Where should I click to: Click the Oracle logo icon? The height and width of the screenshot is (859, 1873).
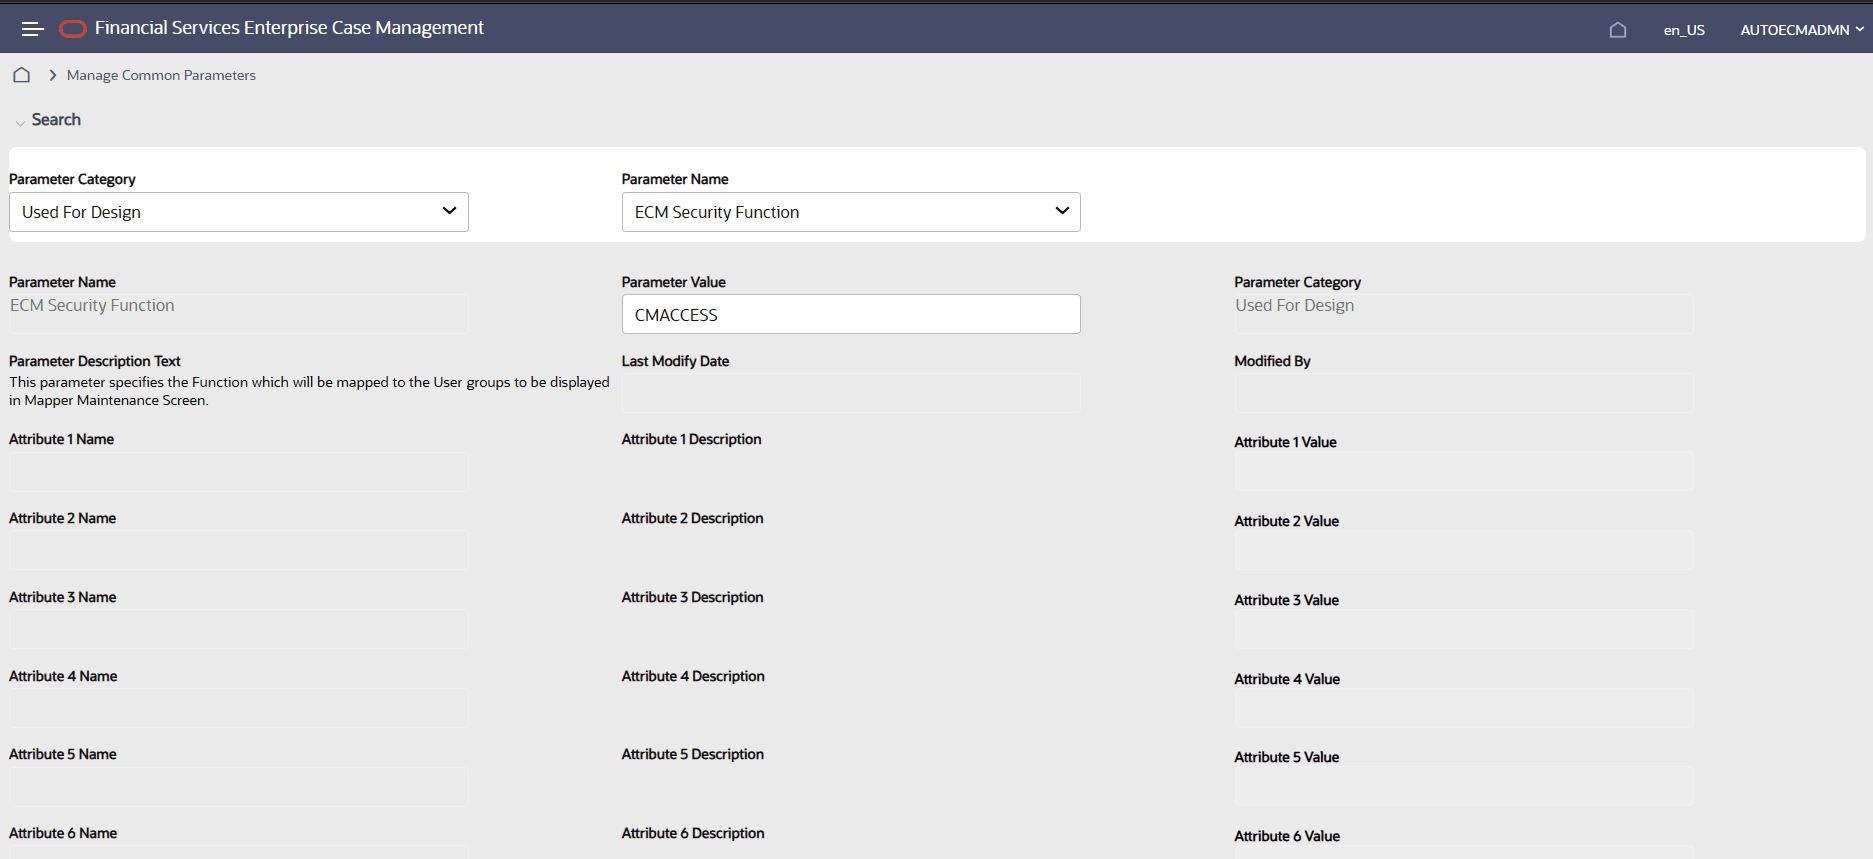click(73, 29)
